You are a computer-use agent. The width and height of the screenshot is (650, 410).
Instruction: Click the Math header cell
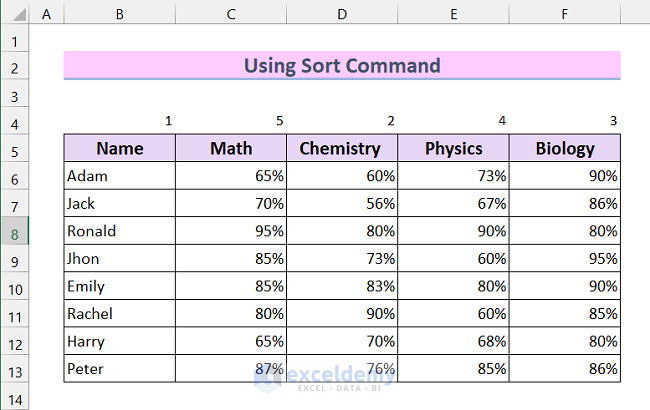pos(231,149)
